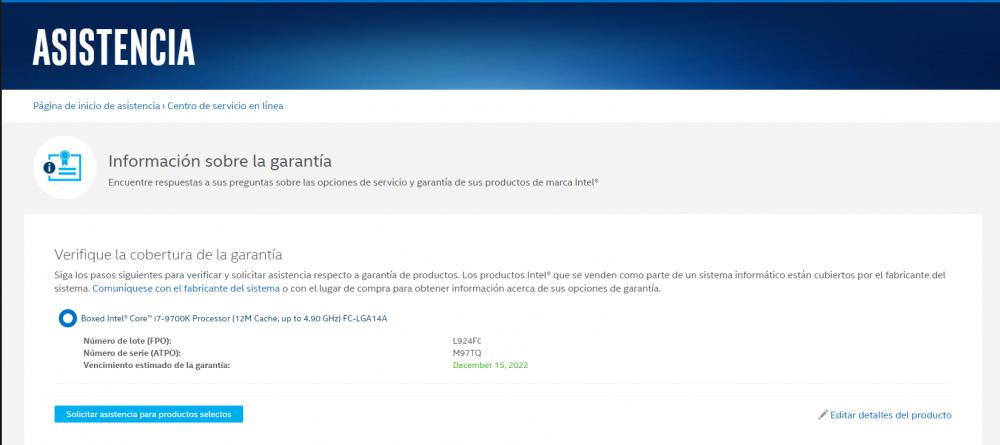The image size is (1000, 445).
Task: Click 'Vencimiento estimado de la garantía:' label
Action: click(157, 365)
